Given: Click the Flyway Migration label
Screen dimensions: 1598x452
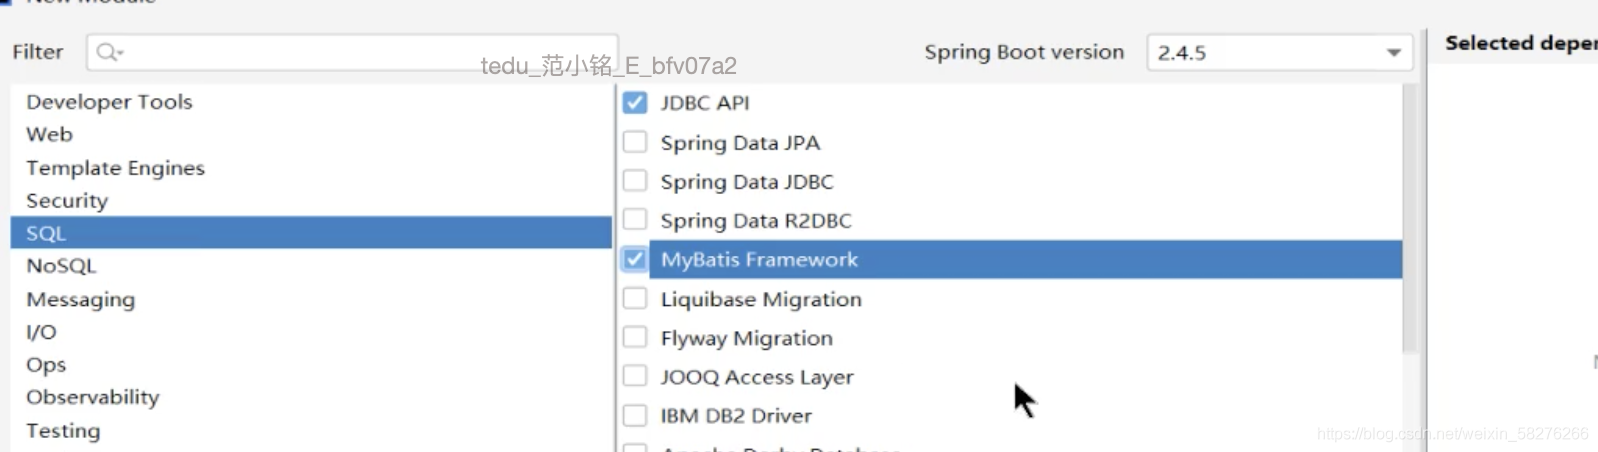Looking at the screenshot, I should [746, 338].
